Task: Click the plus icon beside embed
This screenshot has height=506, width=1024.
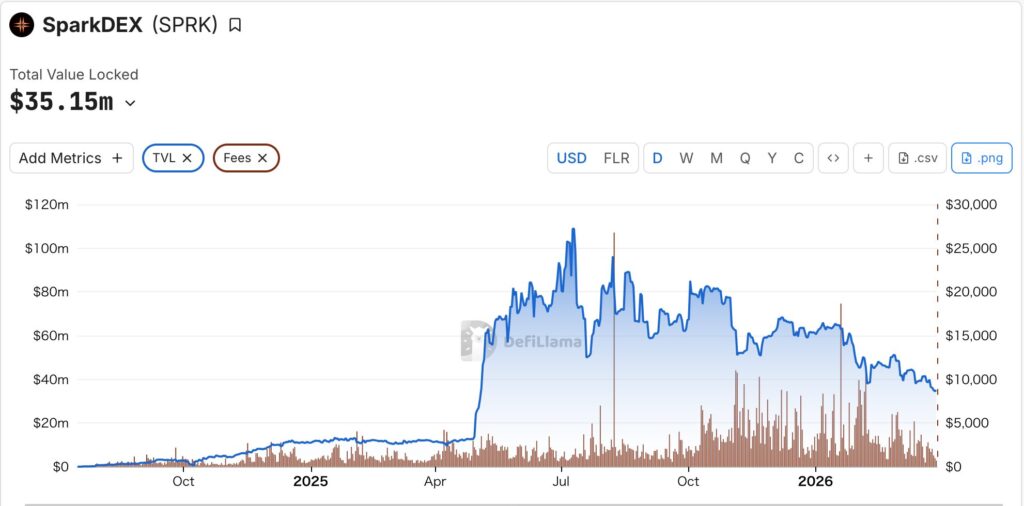Action: tap(868, 158)
